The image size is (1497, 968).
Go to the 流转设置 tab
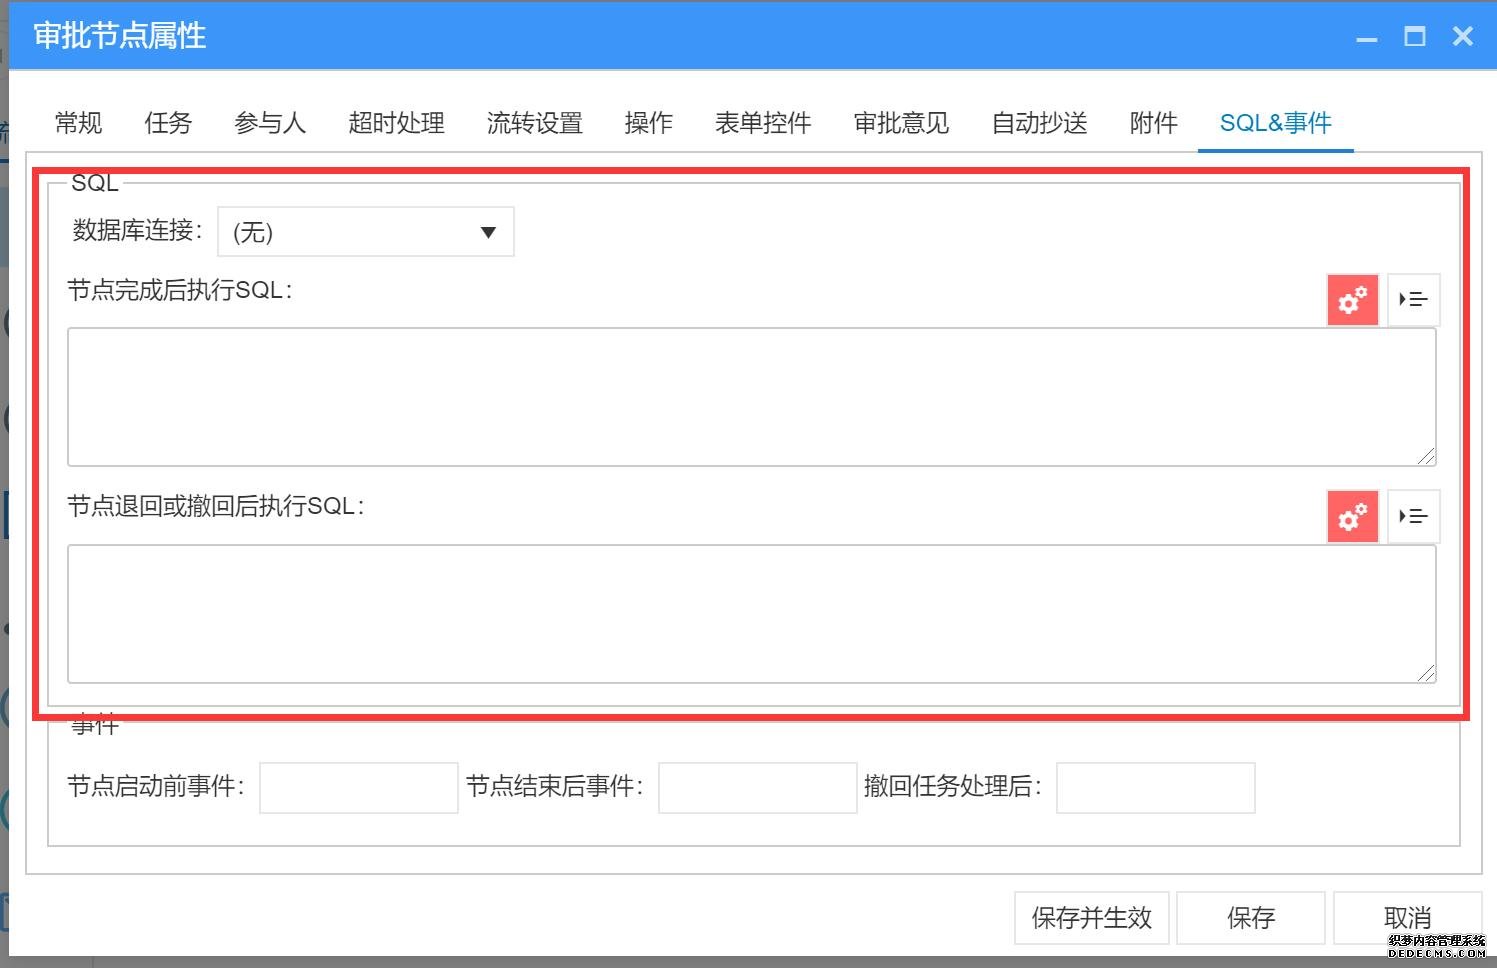click(534, 123)
